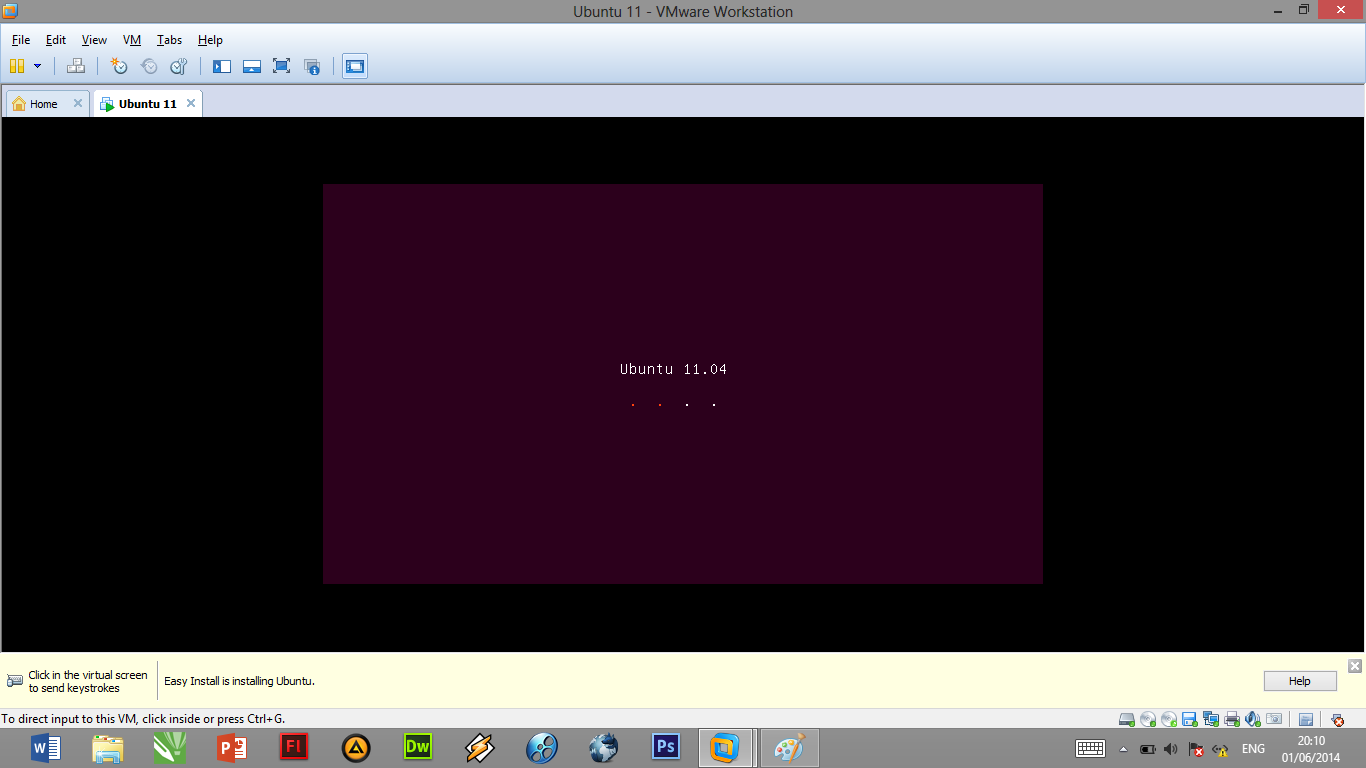The height and width of the screenshot is (768, 1366).
Task: Open the power options dropdown arrow
Action: click(38, 66)
